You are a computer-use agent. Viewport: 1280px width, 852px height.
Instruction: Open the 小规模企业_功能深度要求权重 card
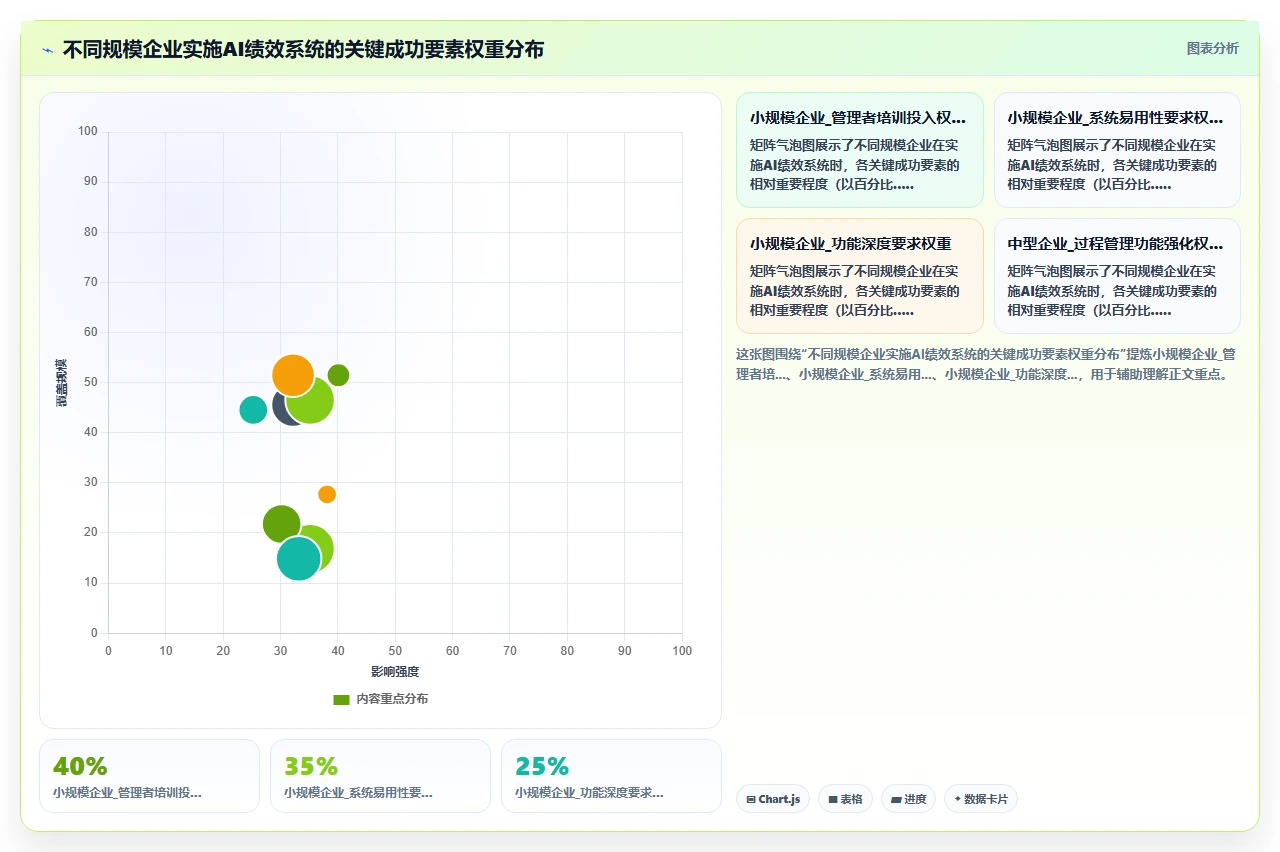(x=860, y=276)
